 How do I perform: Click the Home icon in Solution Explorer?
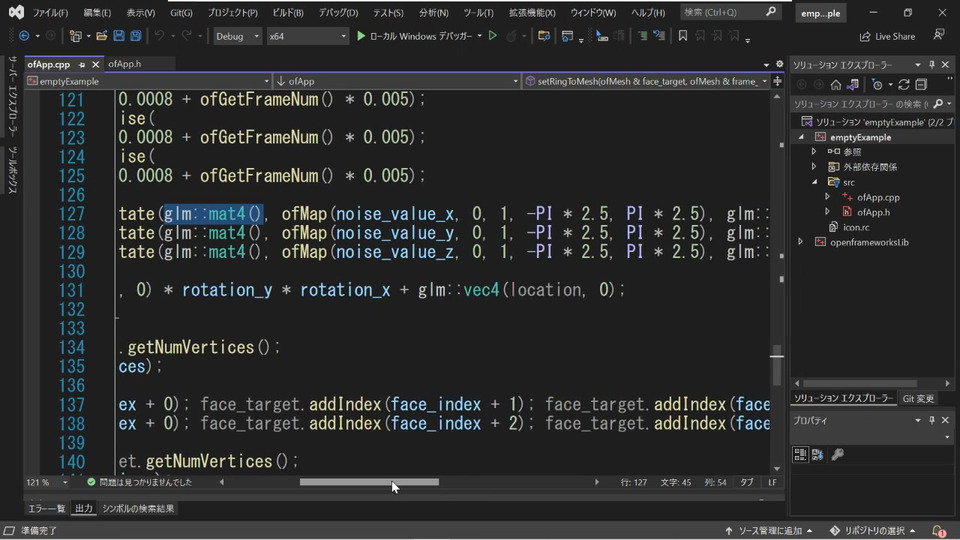tap(835, 85)
